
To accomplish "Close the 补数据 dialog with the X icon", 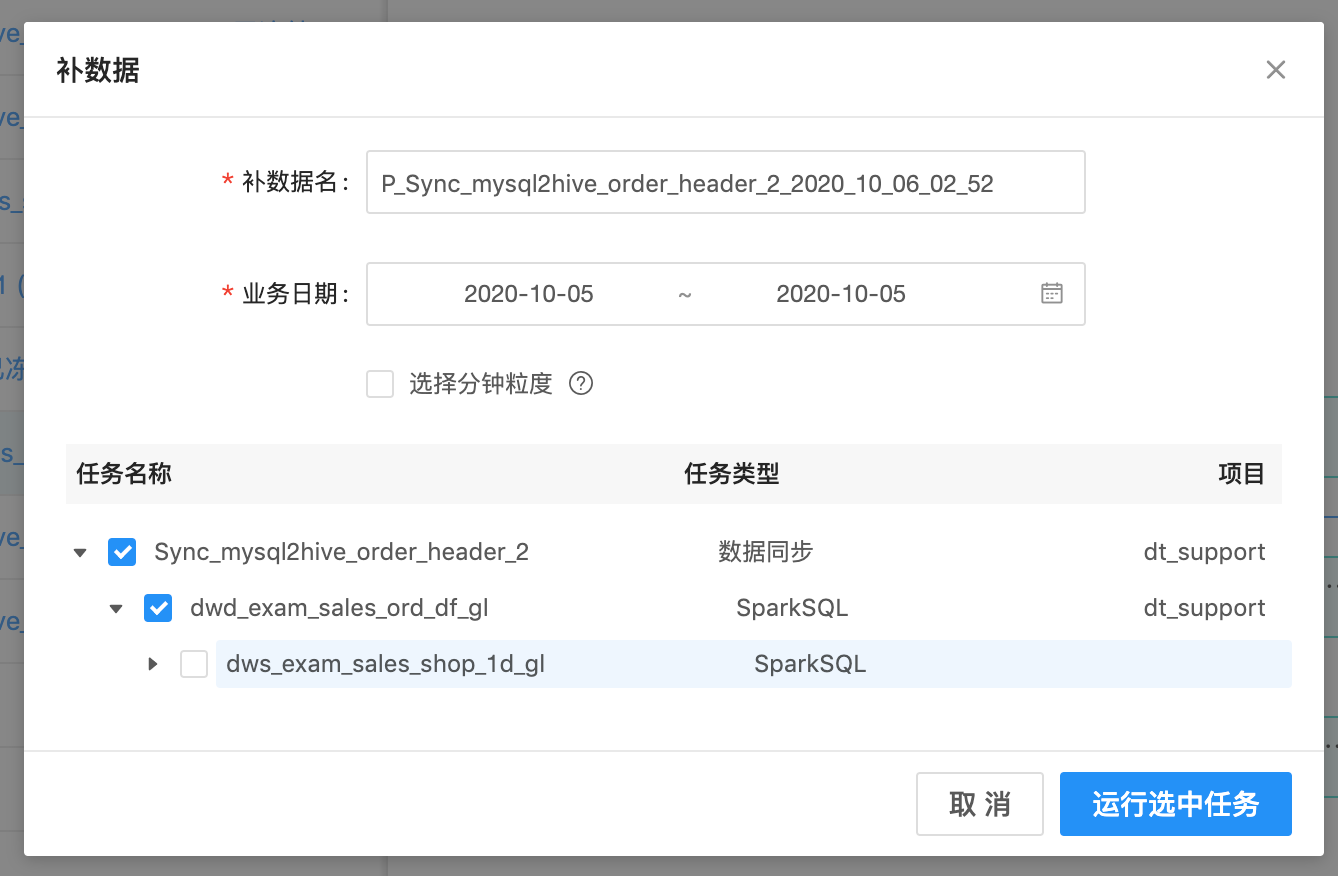I will coord(1275,70).
